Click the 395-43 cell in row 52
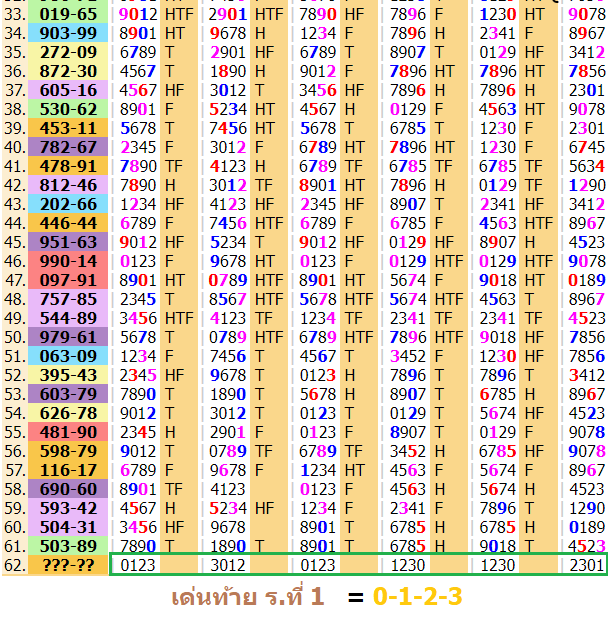This screenshot has width=608, height=626. (68, 375)
